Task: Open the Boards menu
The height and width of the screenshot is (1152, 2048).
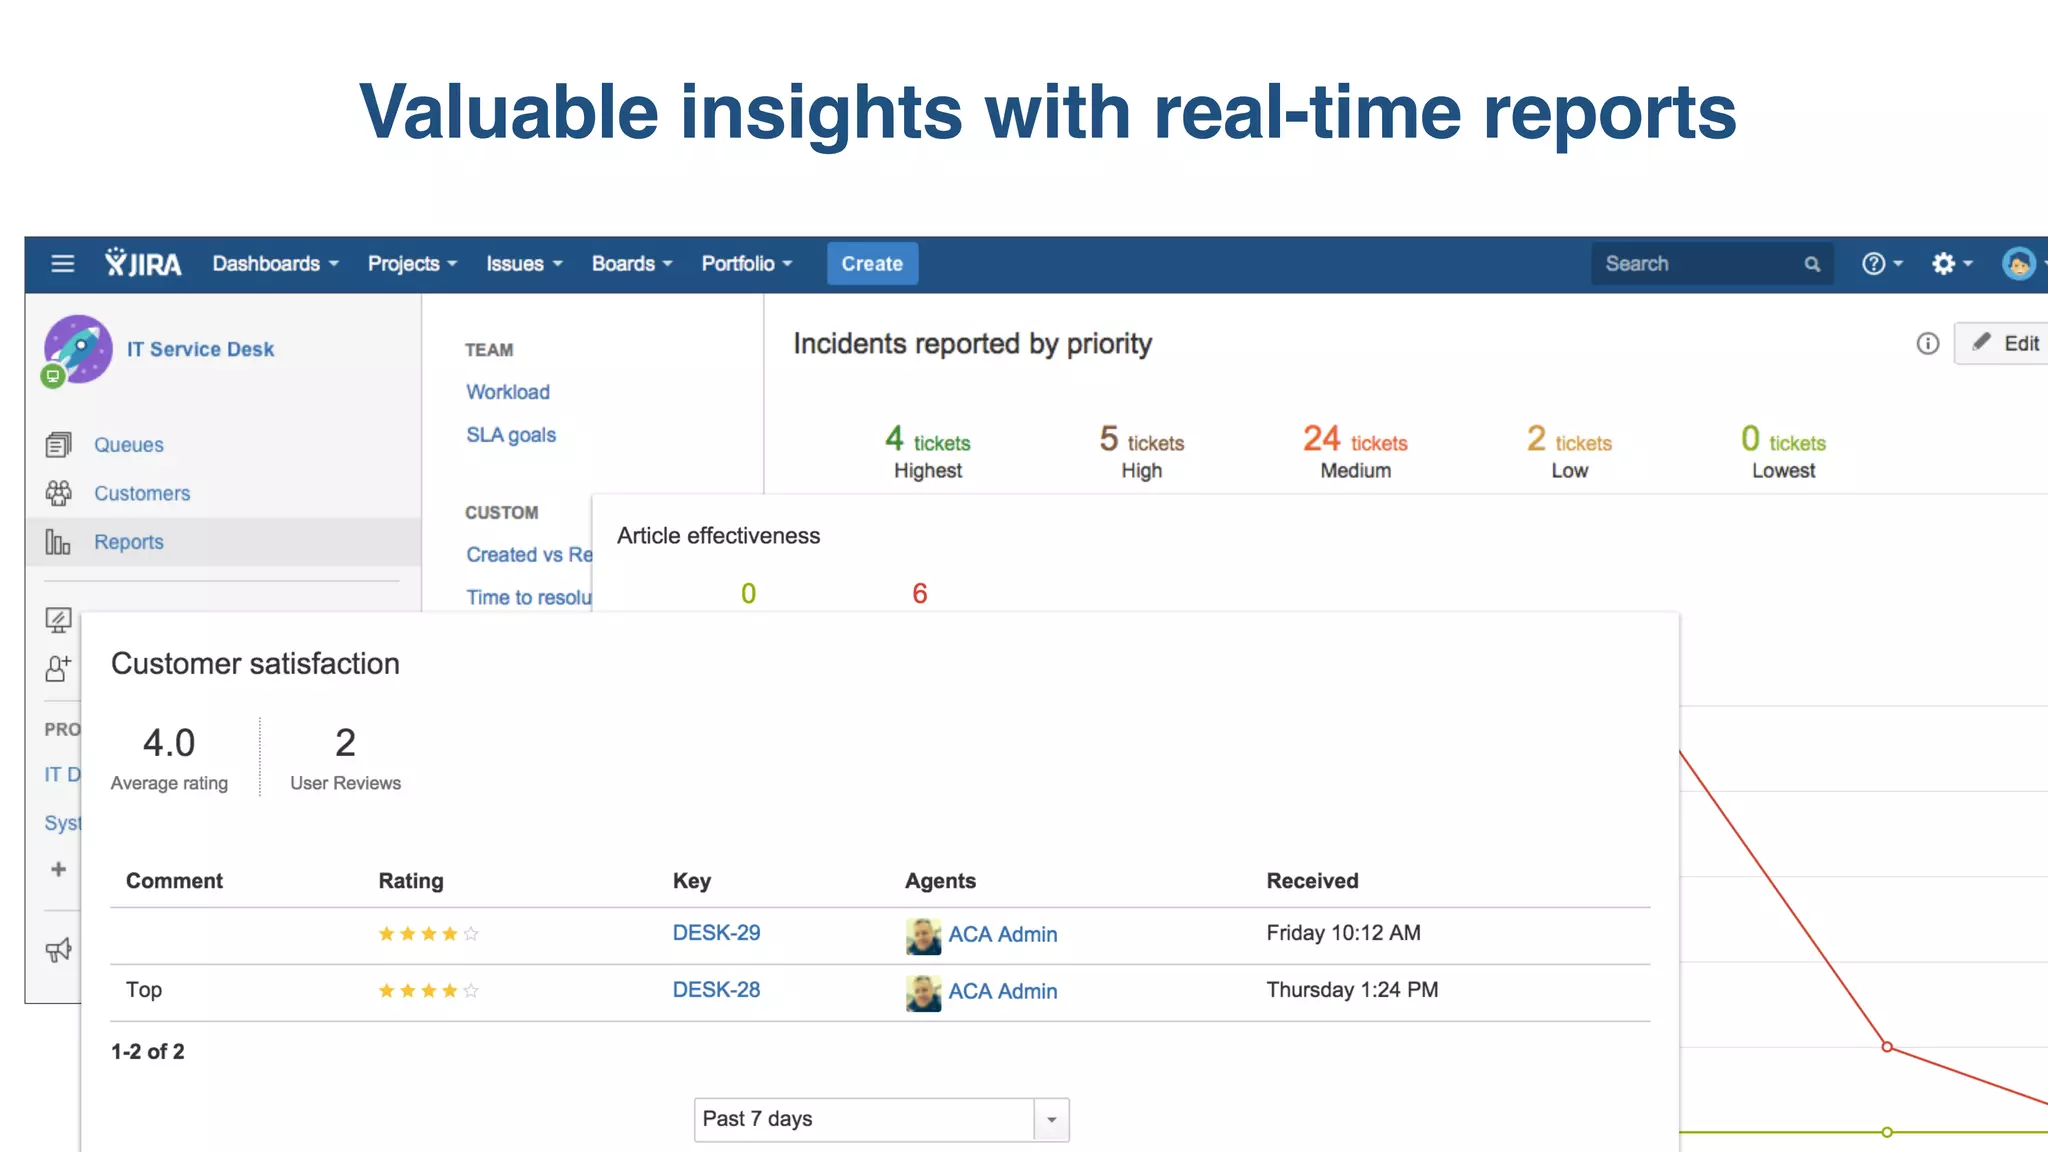Action: [x=631, y=264]
